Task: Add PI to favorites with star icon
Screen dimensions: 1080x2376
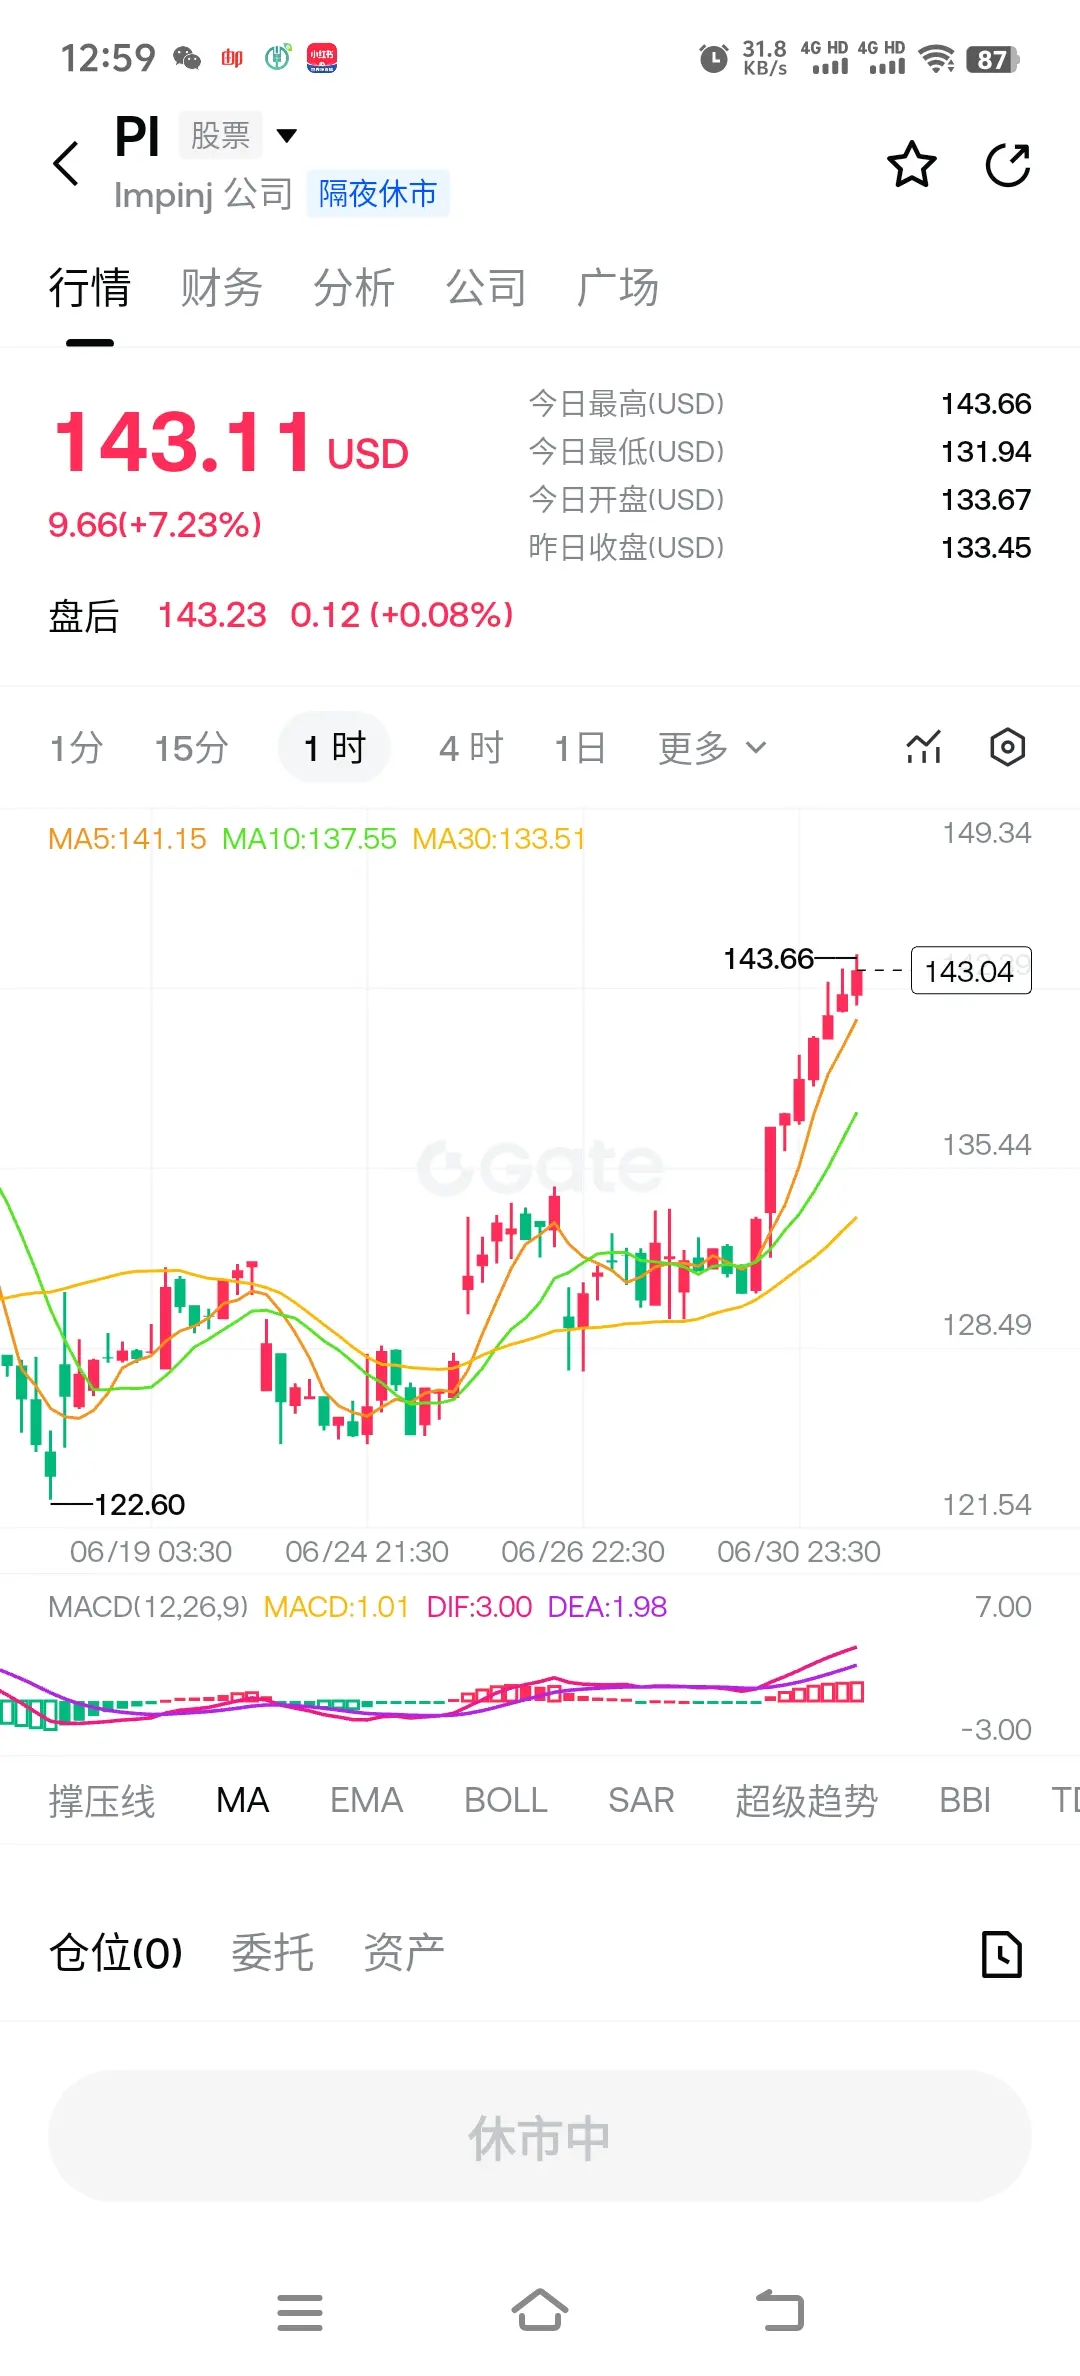Action: (x=912, y=165)
